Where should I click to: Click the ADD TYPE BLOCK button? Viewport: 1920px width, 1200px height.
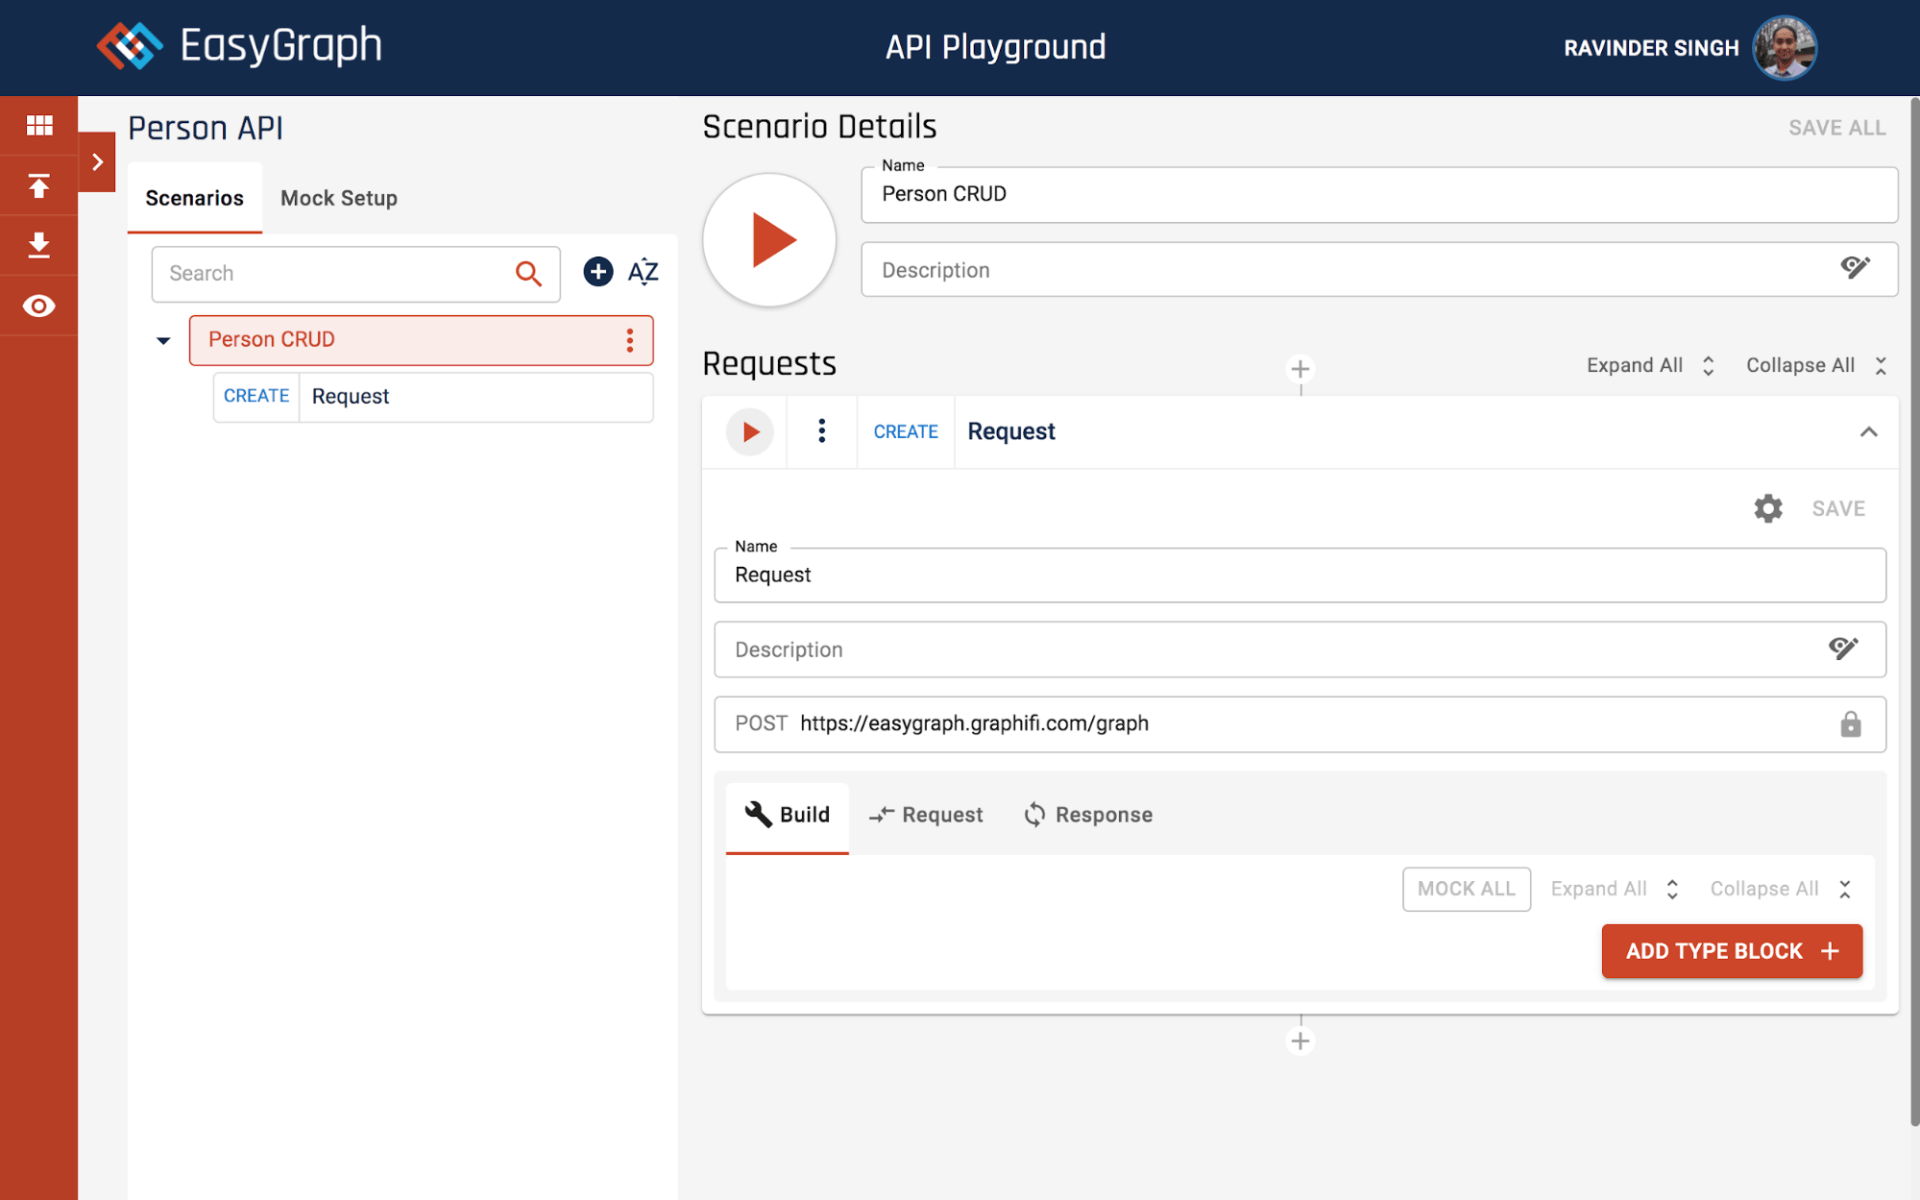coord(1731,951)
